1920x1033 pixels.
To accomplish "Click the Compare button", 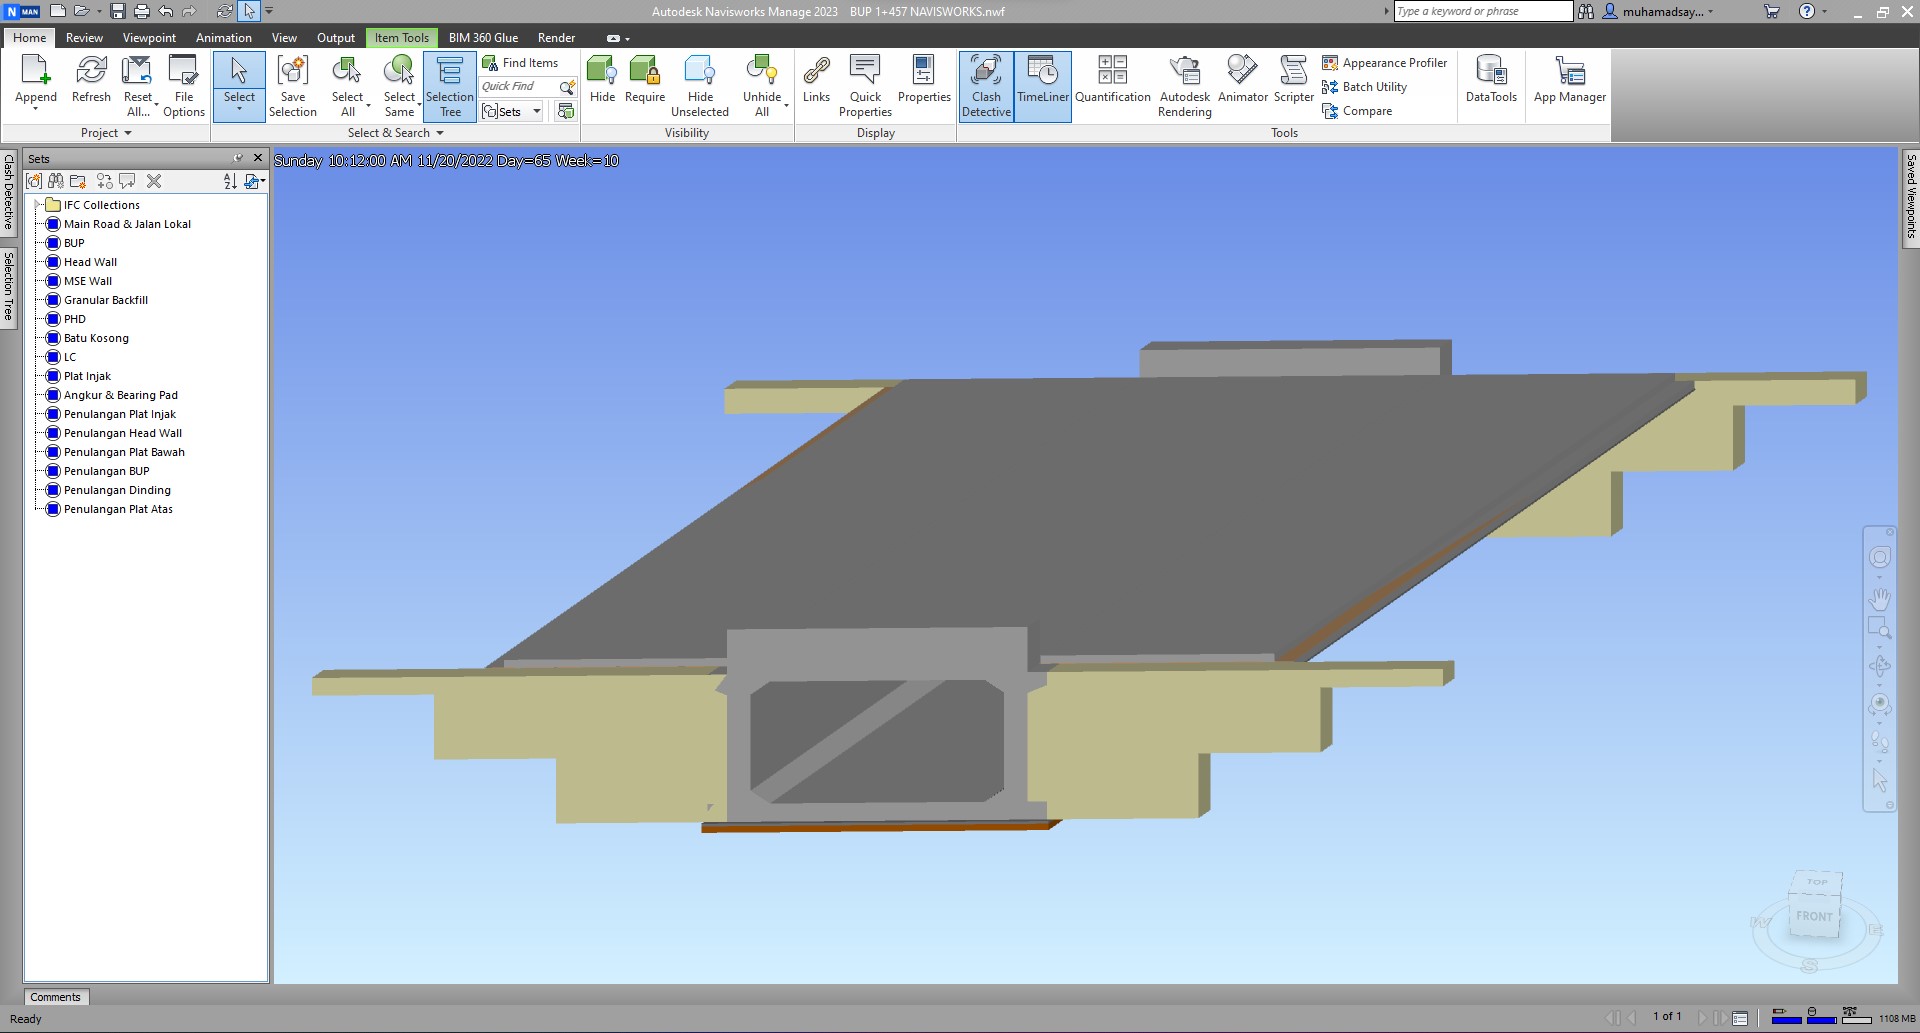I will coord(1357,111).
